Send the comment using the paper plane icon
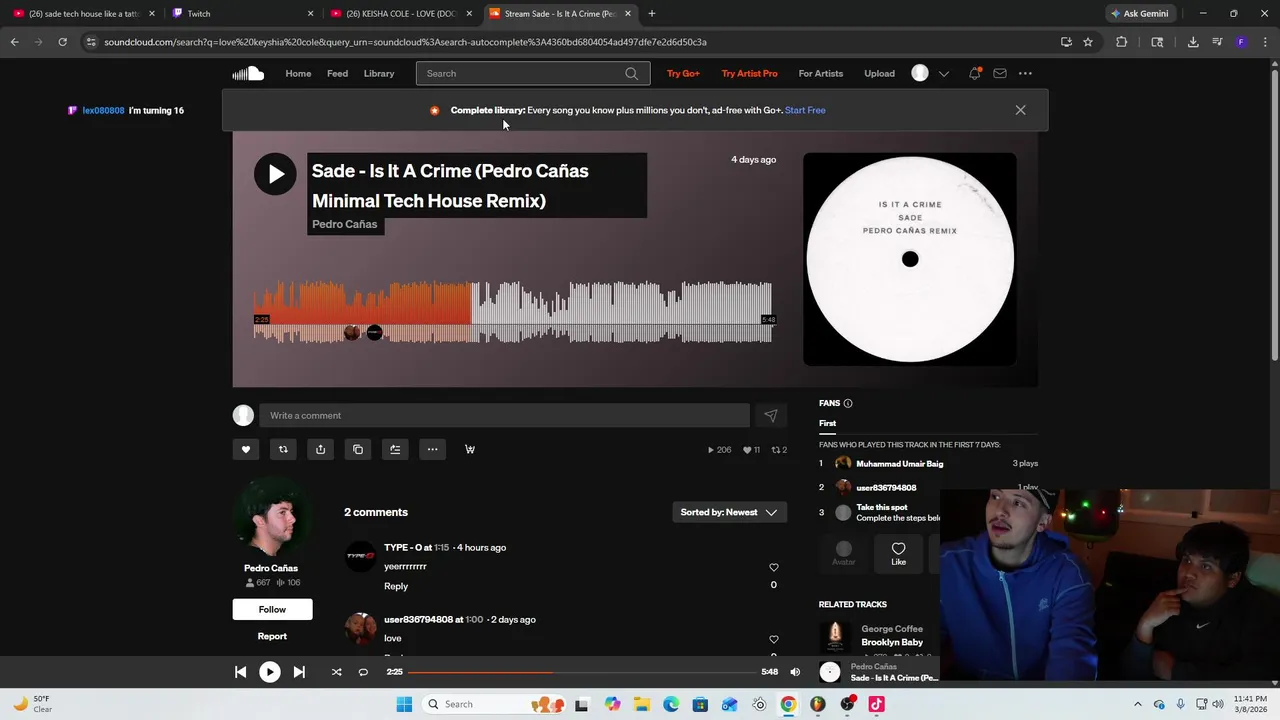 click(x=770, y=415)
